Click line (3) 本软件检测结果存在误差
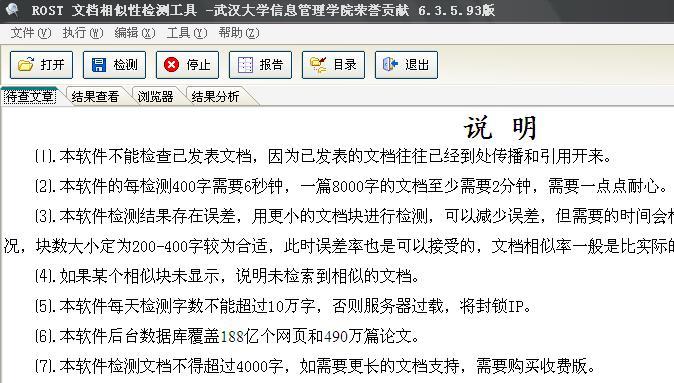Screen dimensions: 674x383 pyautogui.click(x=354, y=216)
